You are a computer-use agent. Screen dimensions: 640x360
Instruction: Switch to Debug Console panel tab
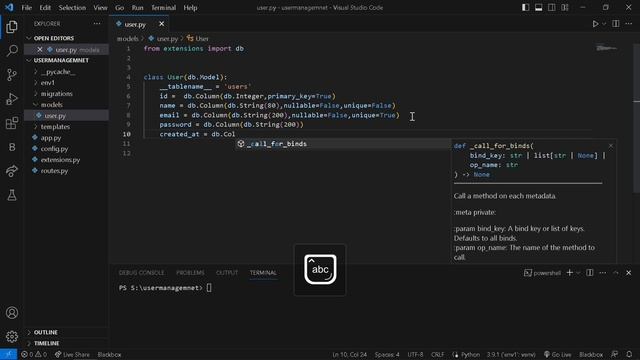[141, 273]
